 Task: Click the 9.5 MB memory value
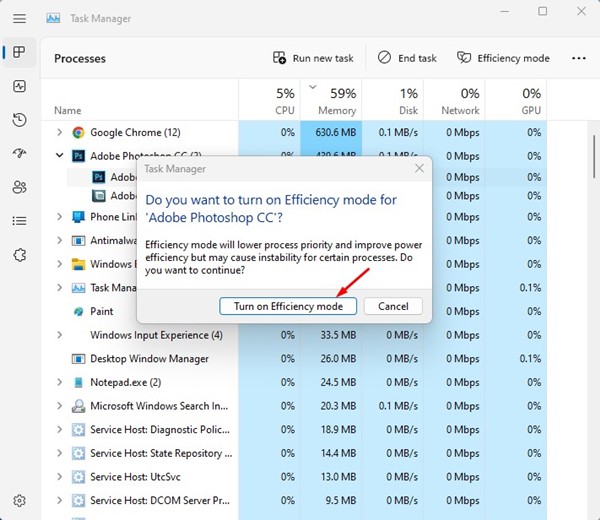(x=341, y=500)
